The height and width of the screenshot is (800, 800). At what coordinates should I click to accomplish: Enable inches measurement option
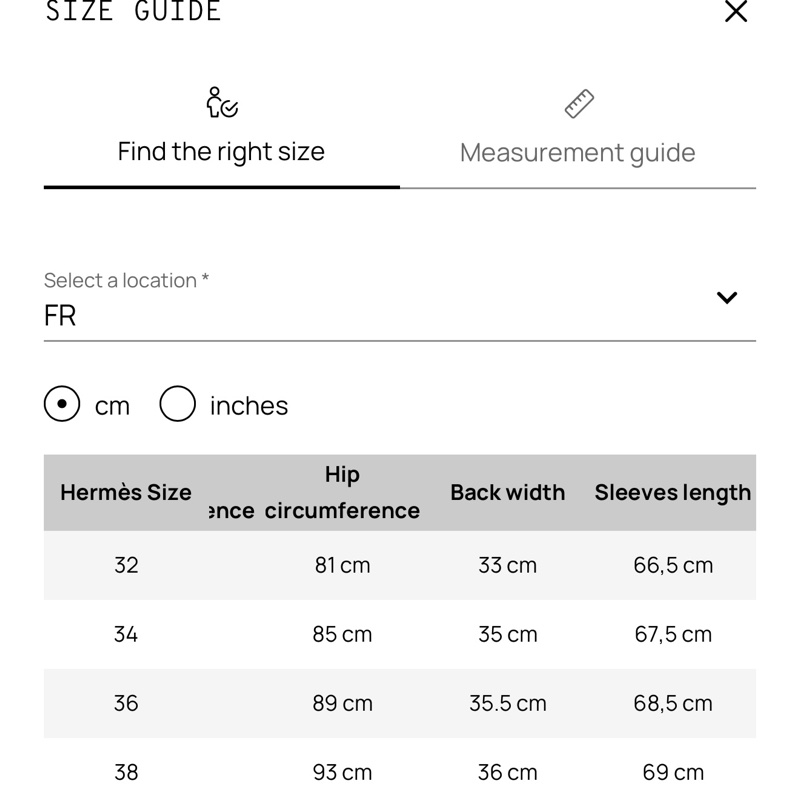pyautogui.click(x=177, y=404)
